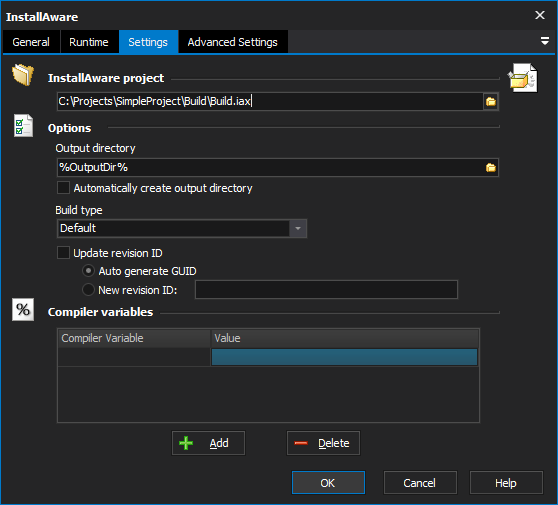This screenshot has width=558, height=505.
Task: Click the folder icon beside InstallAware project heading
Action: click(23, 75)
